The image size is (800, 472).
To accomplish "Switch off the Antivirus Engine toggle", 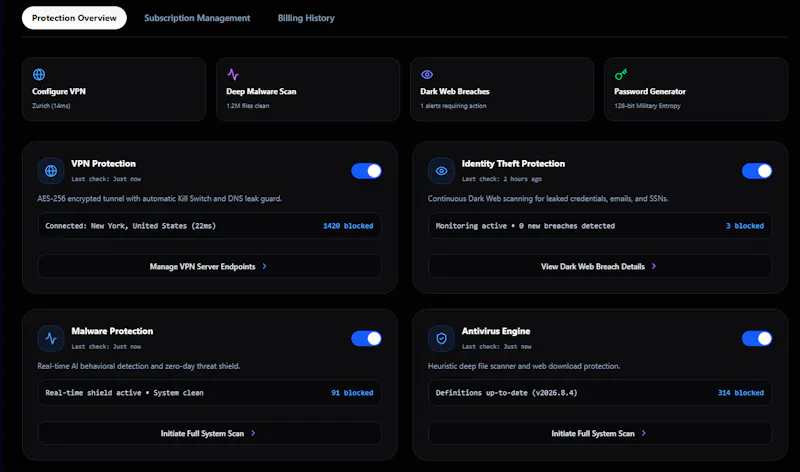I will (757, 338).
